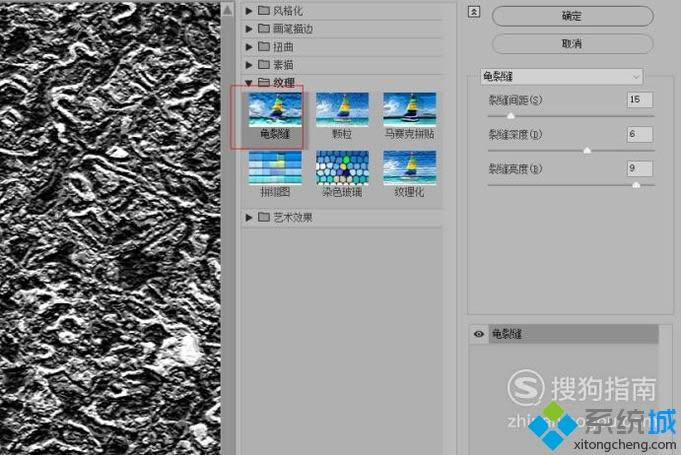Expand the 扭曲 filter folder

(x=249, y=46)
